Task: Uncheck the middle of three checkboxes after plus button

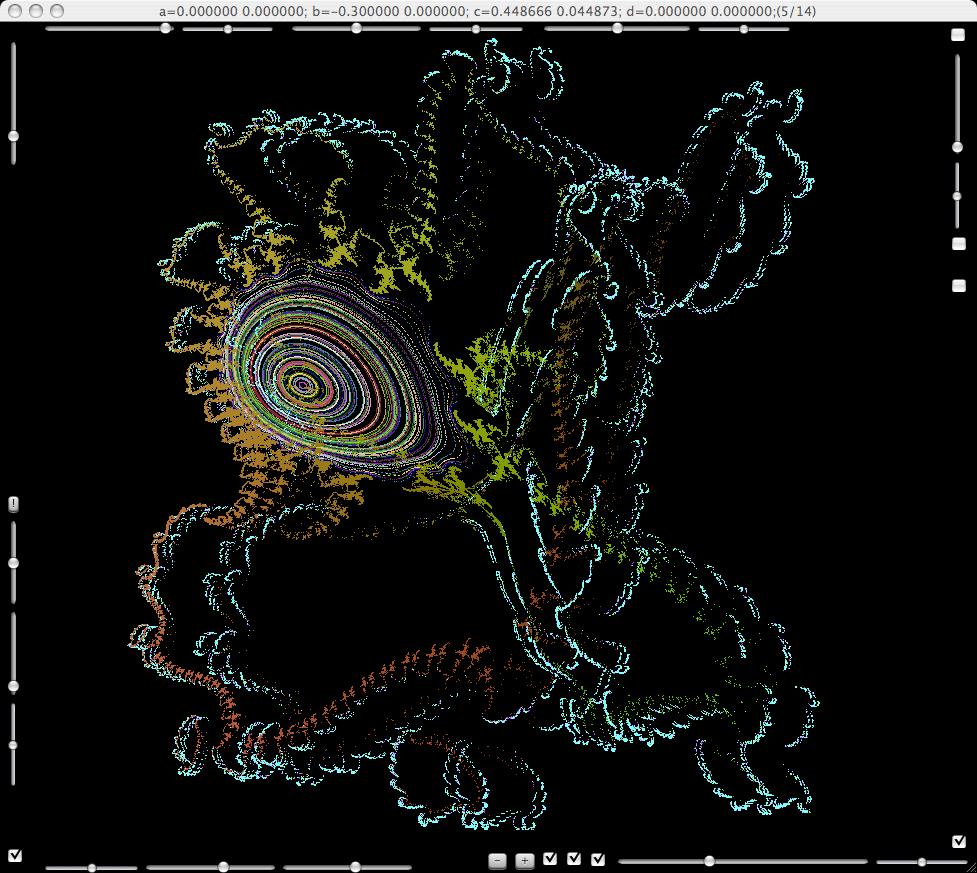Action: [x=574, y=859]
